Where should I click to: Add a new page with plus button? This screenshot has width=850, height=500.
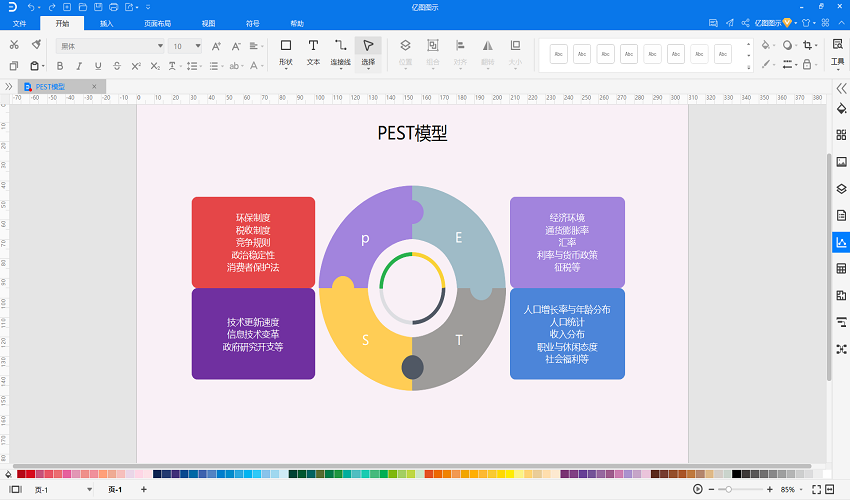coord(143,489)
